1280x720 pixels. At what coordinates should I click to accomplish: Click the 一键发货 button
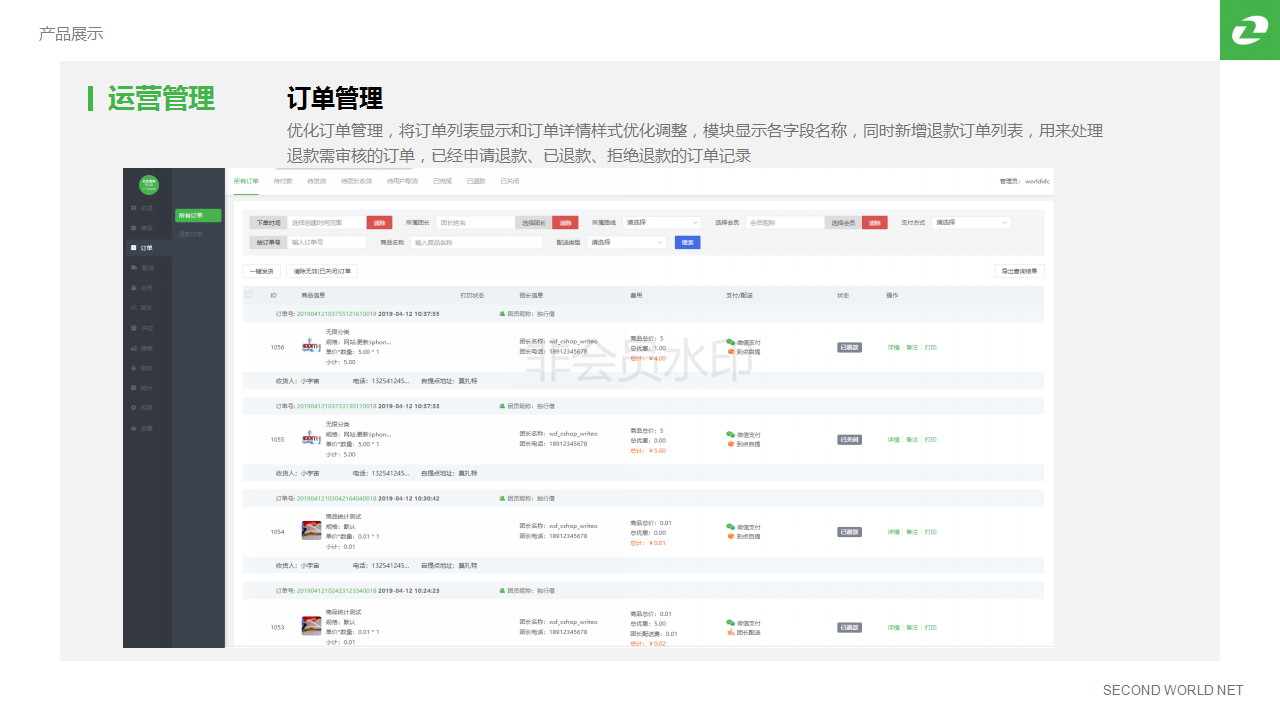(261, 271)
